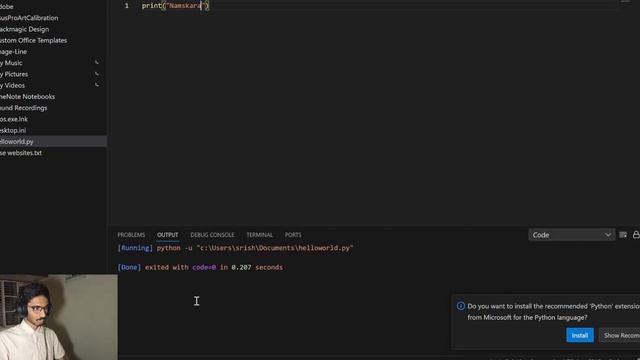Viewport: 640px width, 360px height.
Task: Open helloworld.py in the file explorer
Action: tap(53, 141)
